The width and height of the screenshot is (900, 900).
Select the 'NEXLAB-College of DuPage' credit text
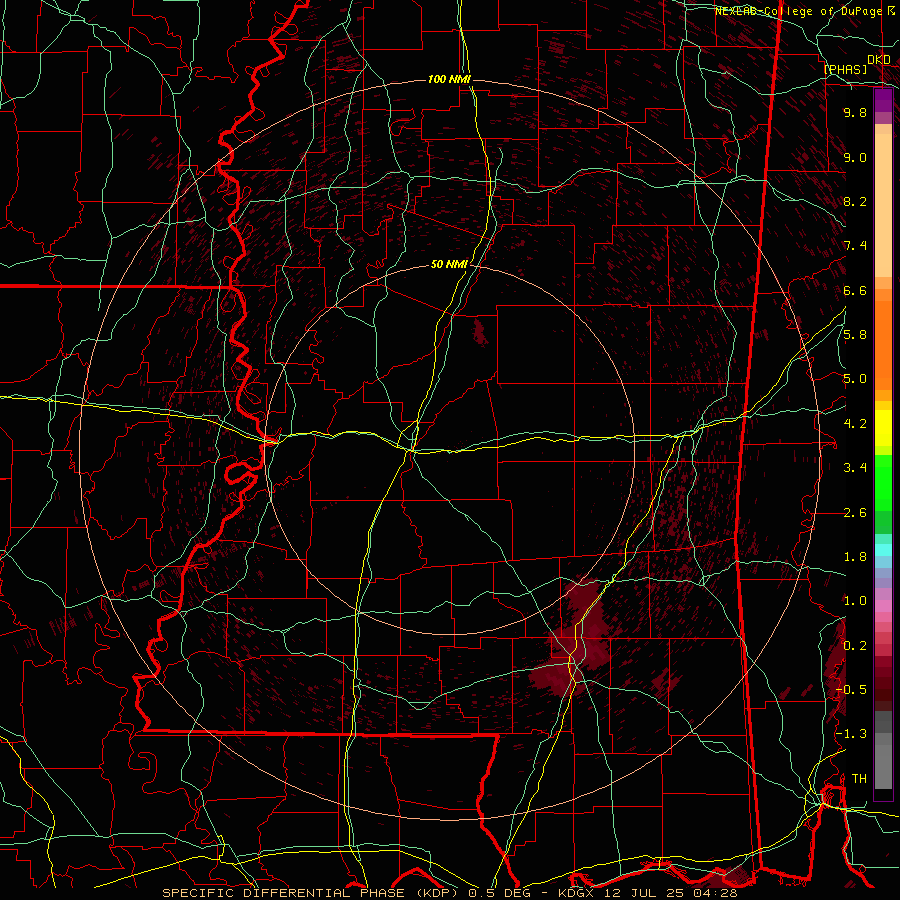coord(800,11)
